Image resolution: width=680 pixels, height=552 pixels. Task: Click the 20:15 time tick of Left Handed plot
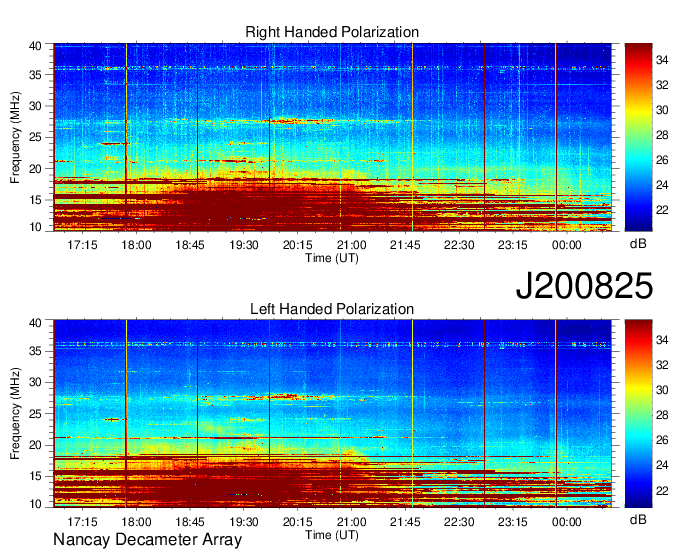tap(298, 522)
